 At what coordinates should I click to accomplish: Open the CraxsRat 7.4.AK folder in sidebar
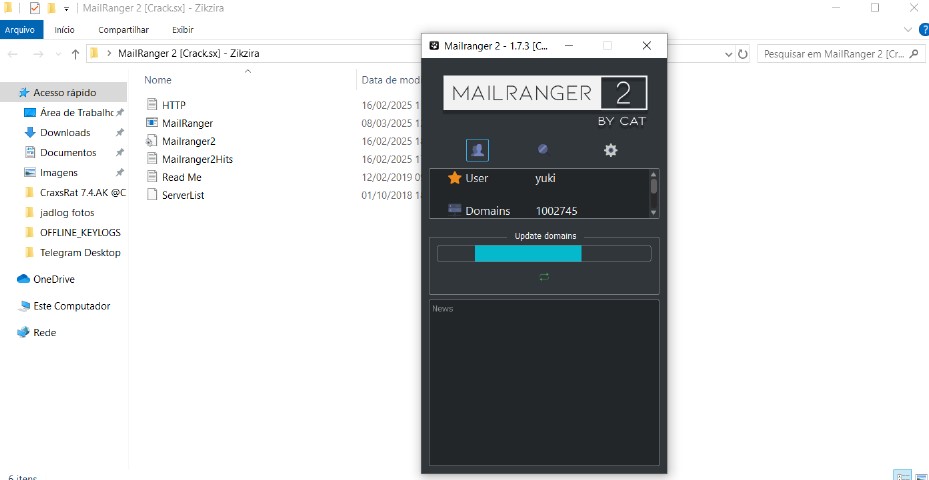pyautogui.click(x=83, y=193)
